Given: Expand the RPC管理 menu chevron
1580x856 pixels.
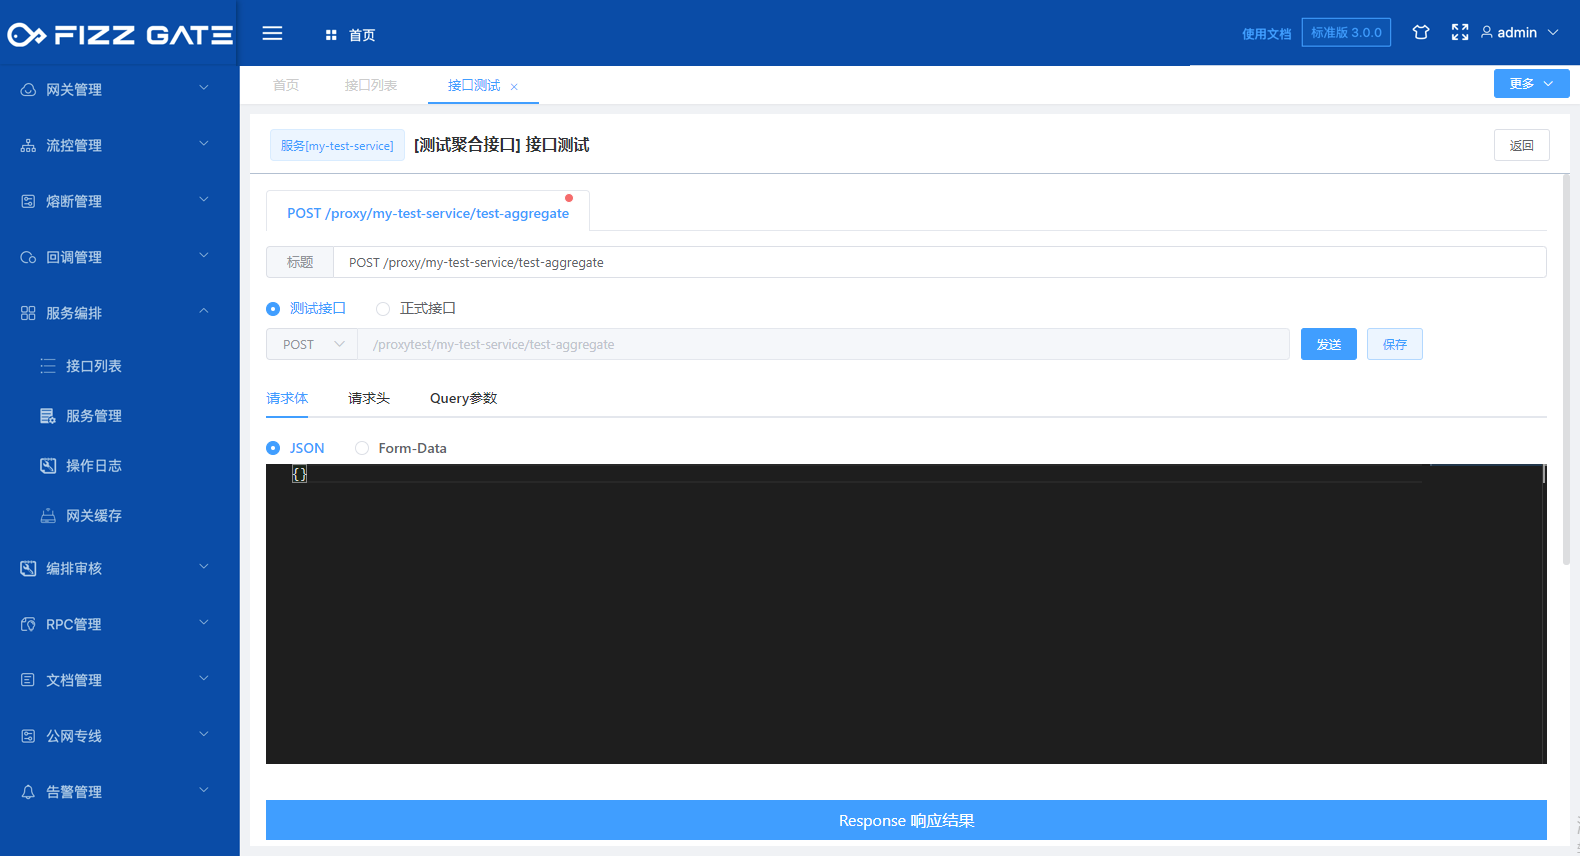Looking at the screenshot, I should pyautogui.click(x=204, y=623).
